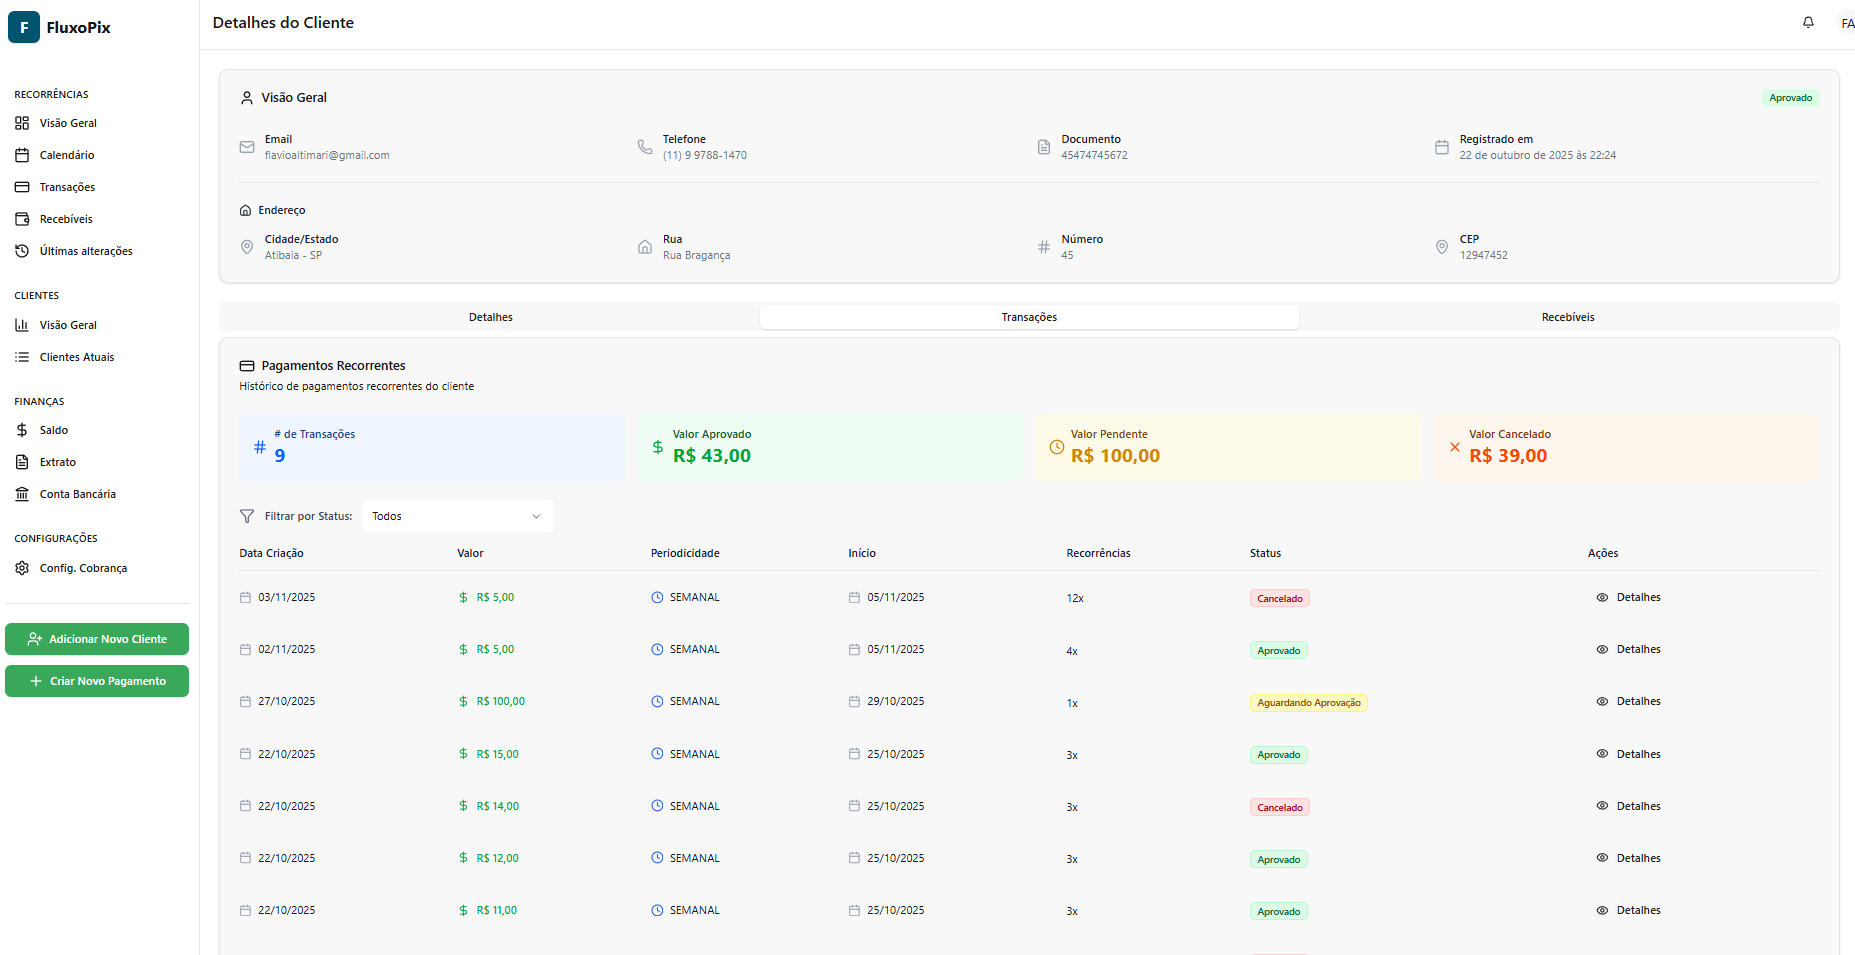Click the flavioaltimari@gmail.com email text
The height and width of the screenshot is (955, 1855).
tap(326, 155)
